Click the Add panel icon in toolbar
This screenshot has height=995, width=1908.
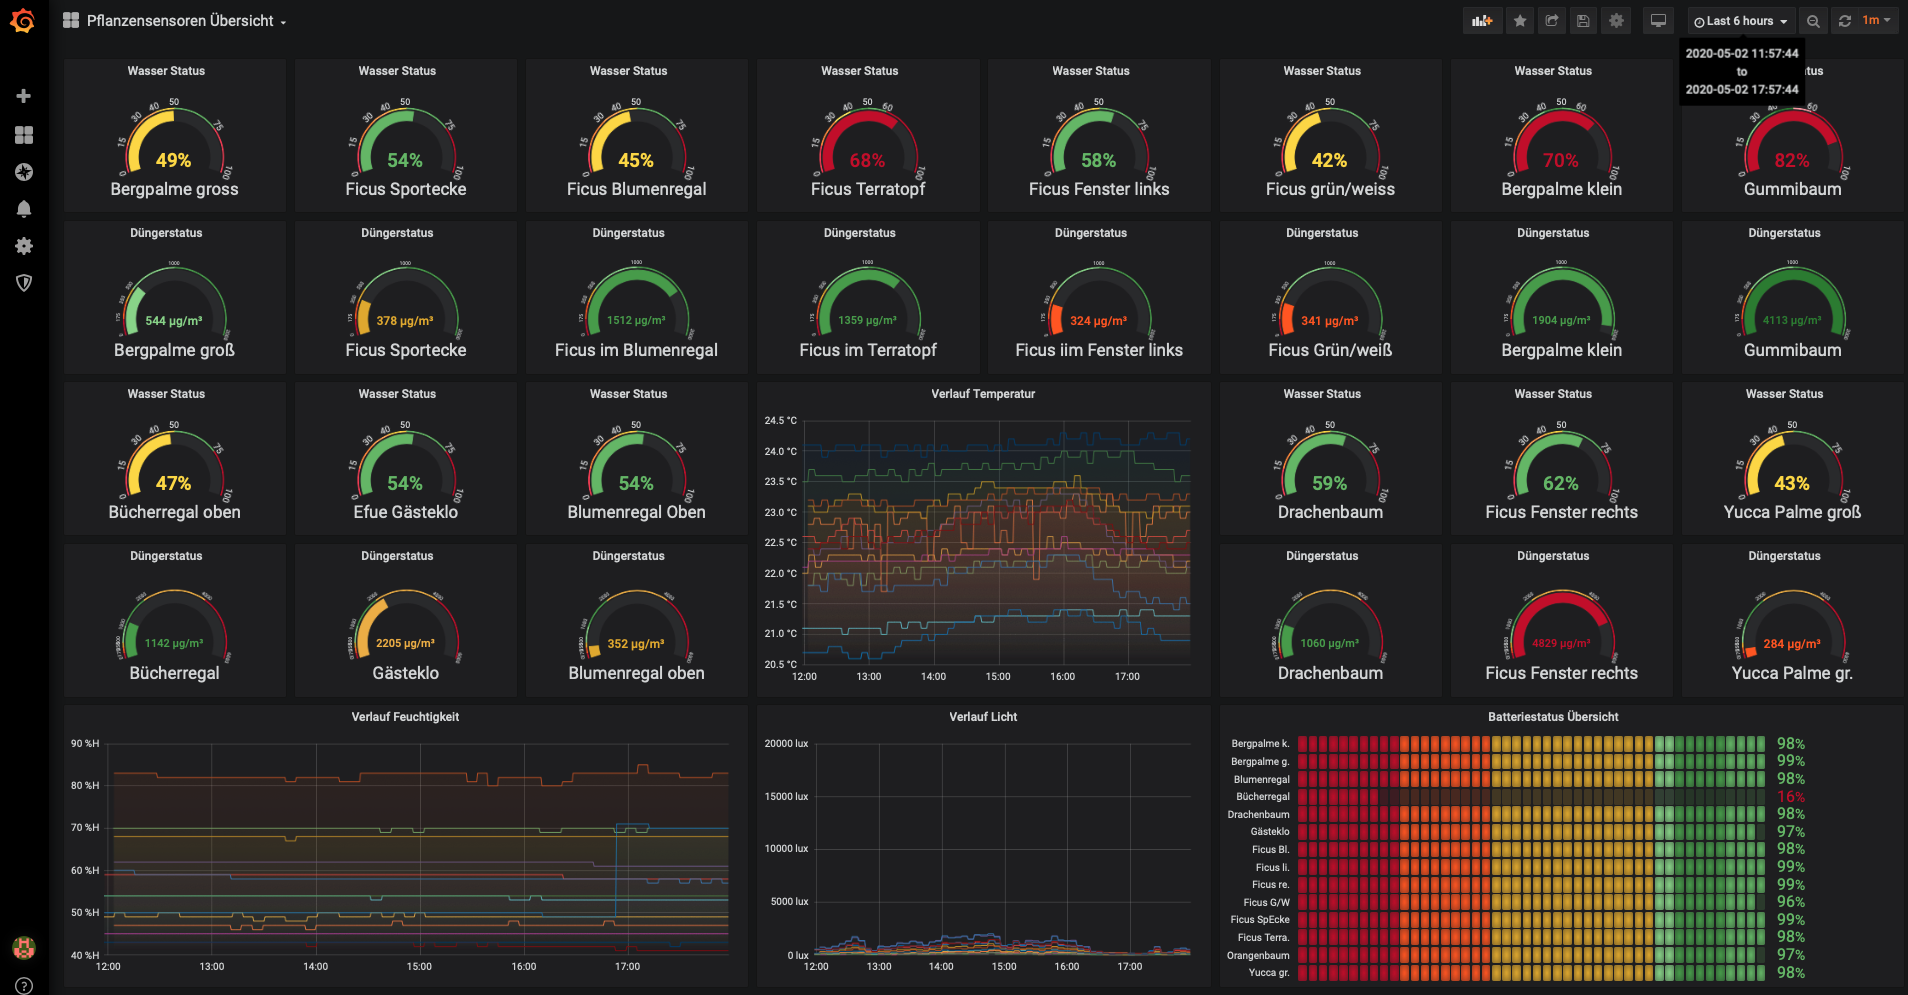[1482, 21]
